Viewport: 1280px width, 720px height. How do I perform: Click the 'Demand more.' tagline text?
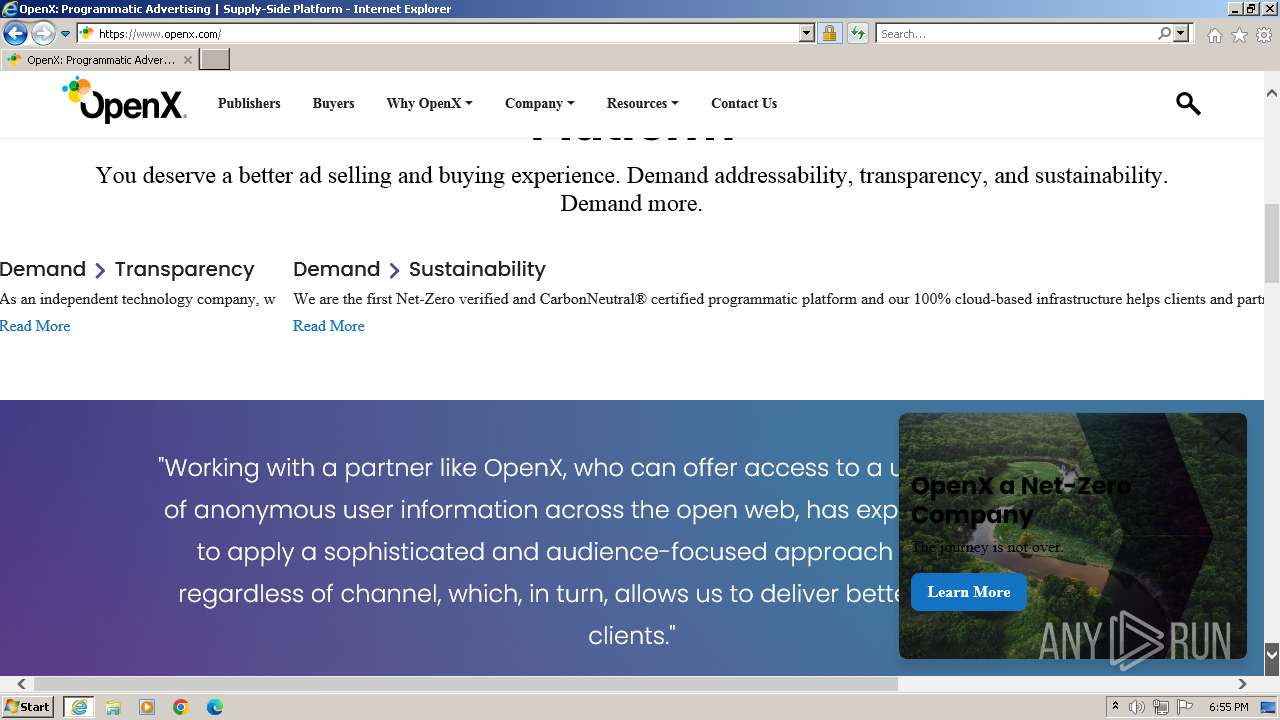pos(631,204)
